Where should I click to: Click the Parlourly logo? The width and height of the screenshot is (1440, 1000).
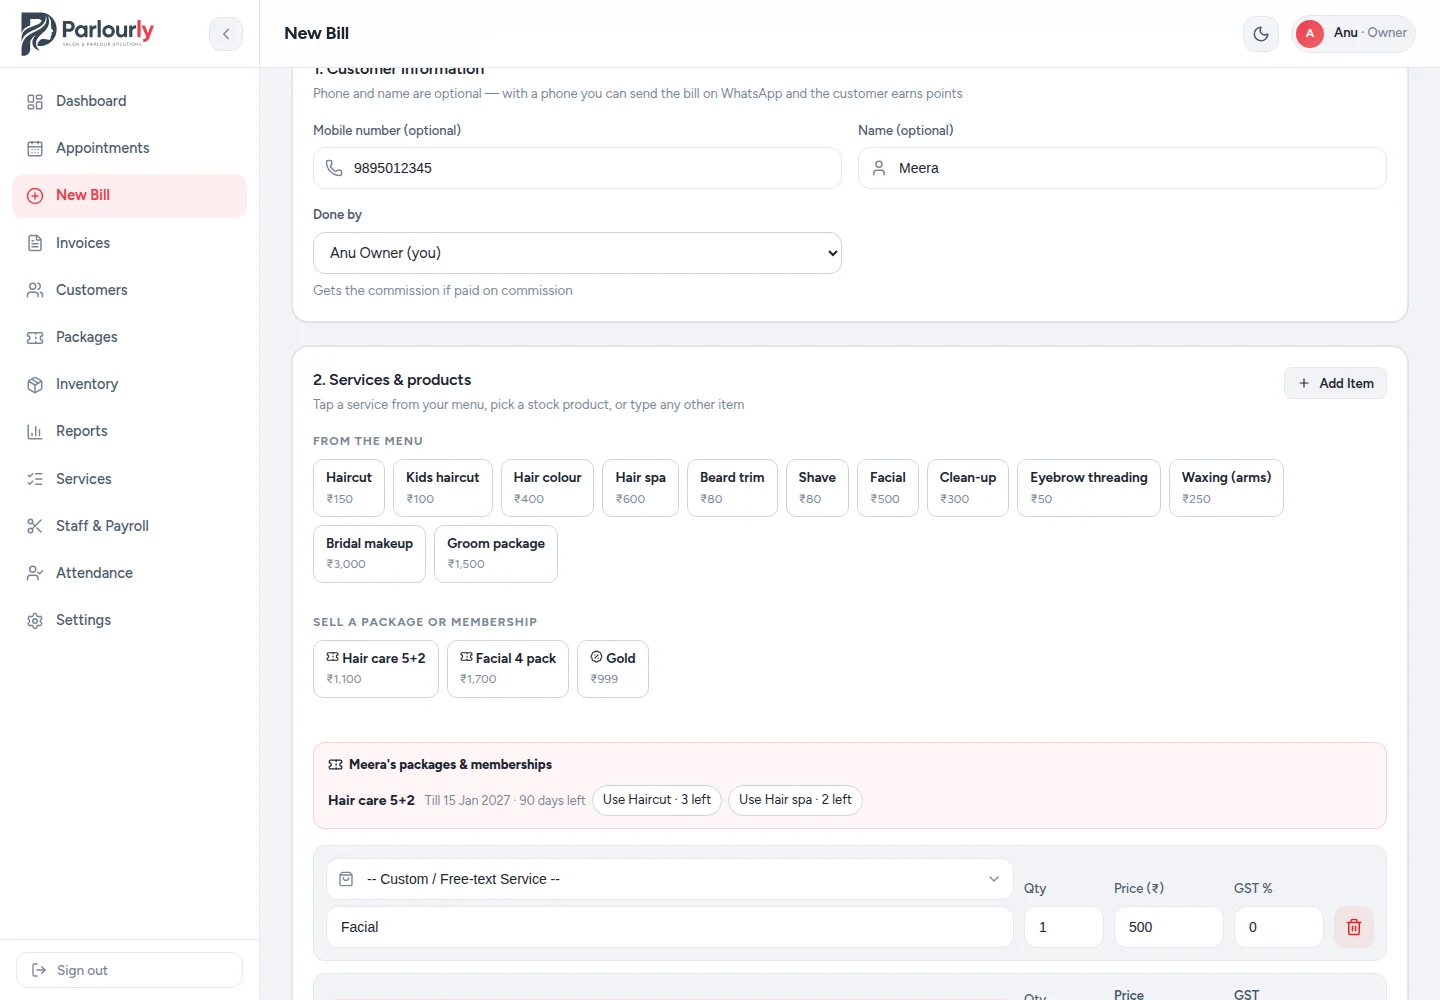tap(88, 34)
